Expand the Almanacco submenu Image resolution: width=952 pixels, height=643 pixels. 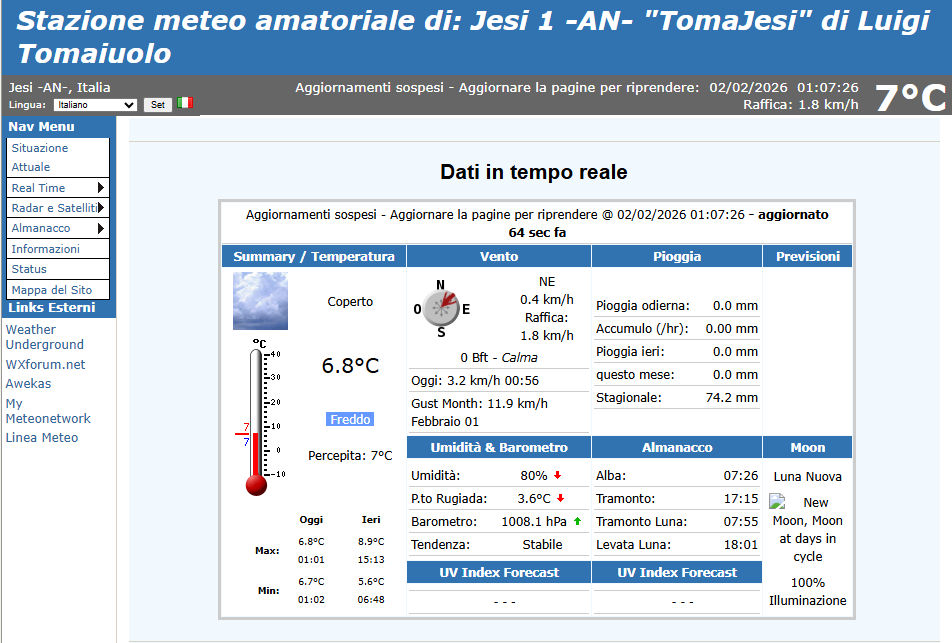coord(57,228)
